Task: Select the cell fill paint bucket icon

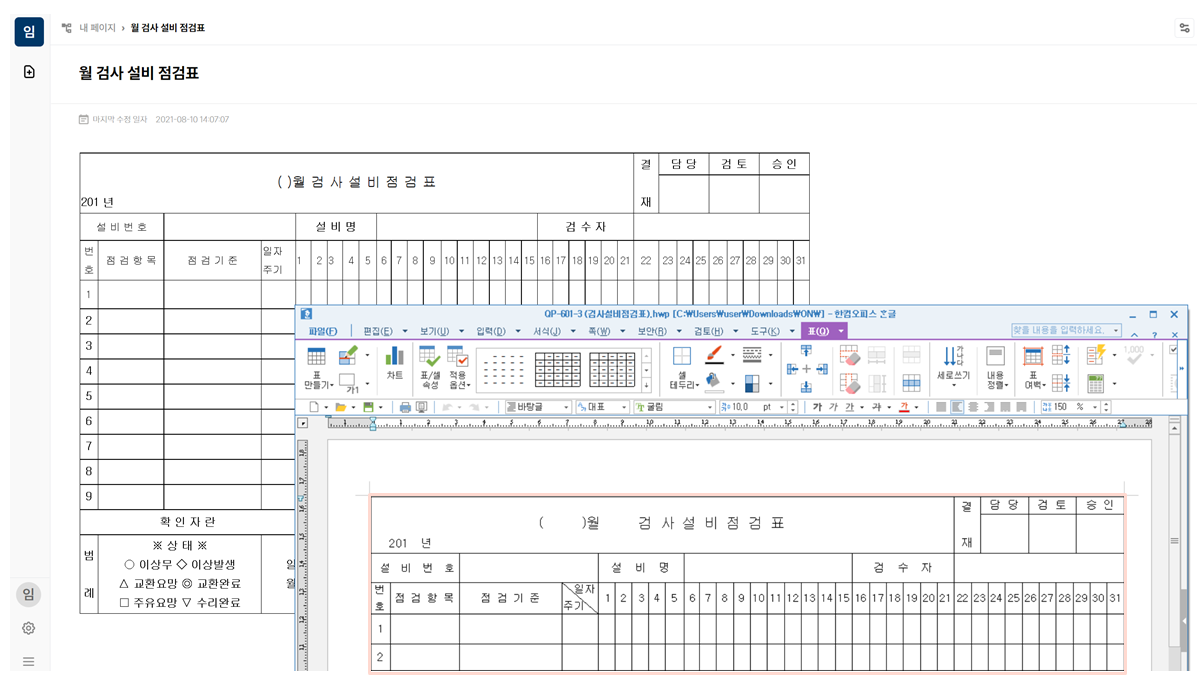Action: point(713,382)
